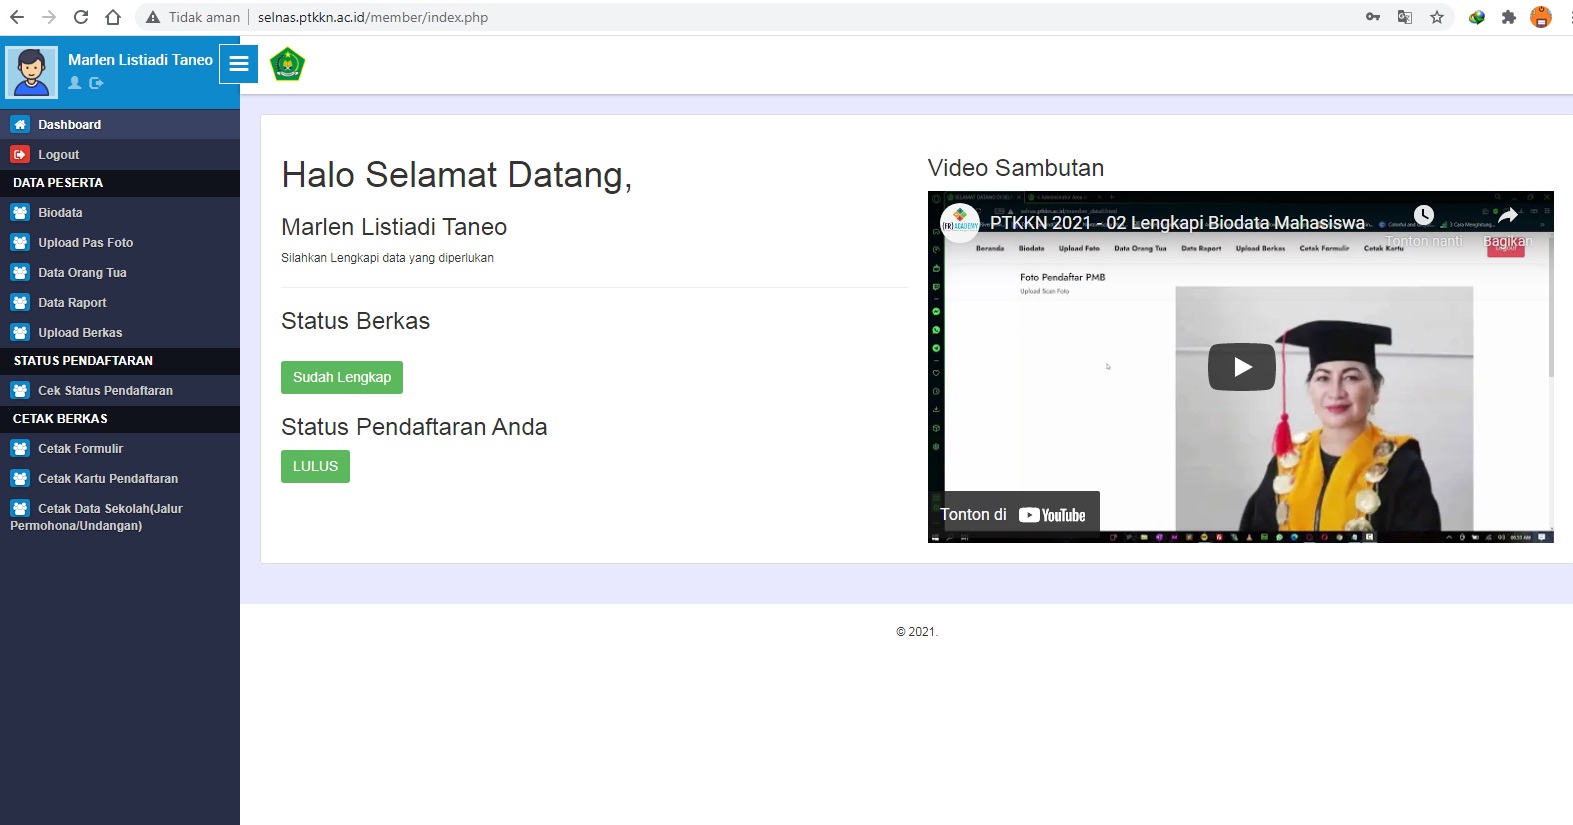The width and height of the screenshot is (1573, 825).
Task: Click the LULUS status button
Action: (x=315, y=466)
